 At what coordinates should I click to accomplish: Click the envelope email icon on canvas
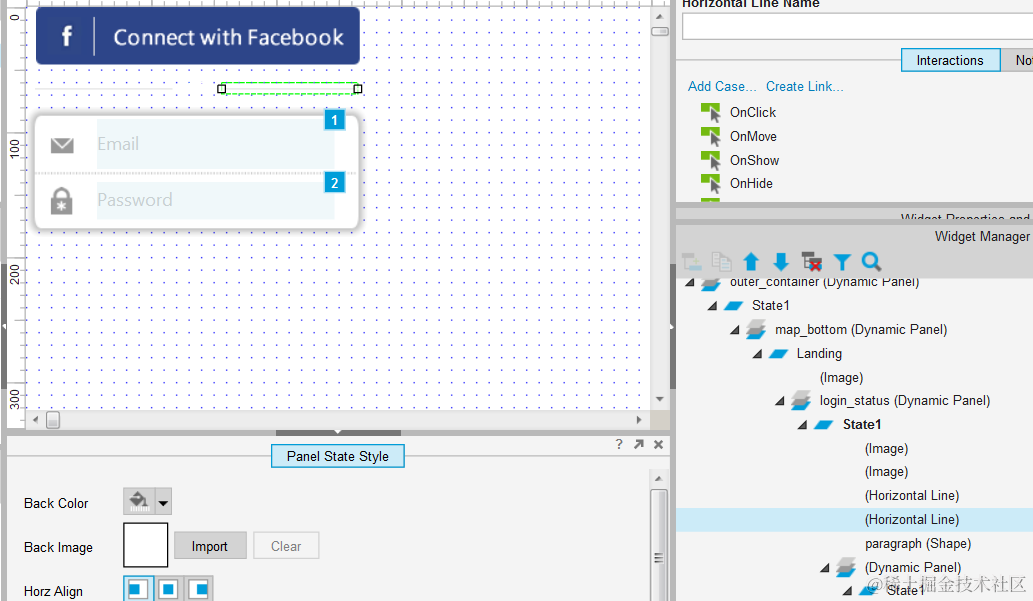(x=63, y=145)
